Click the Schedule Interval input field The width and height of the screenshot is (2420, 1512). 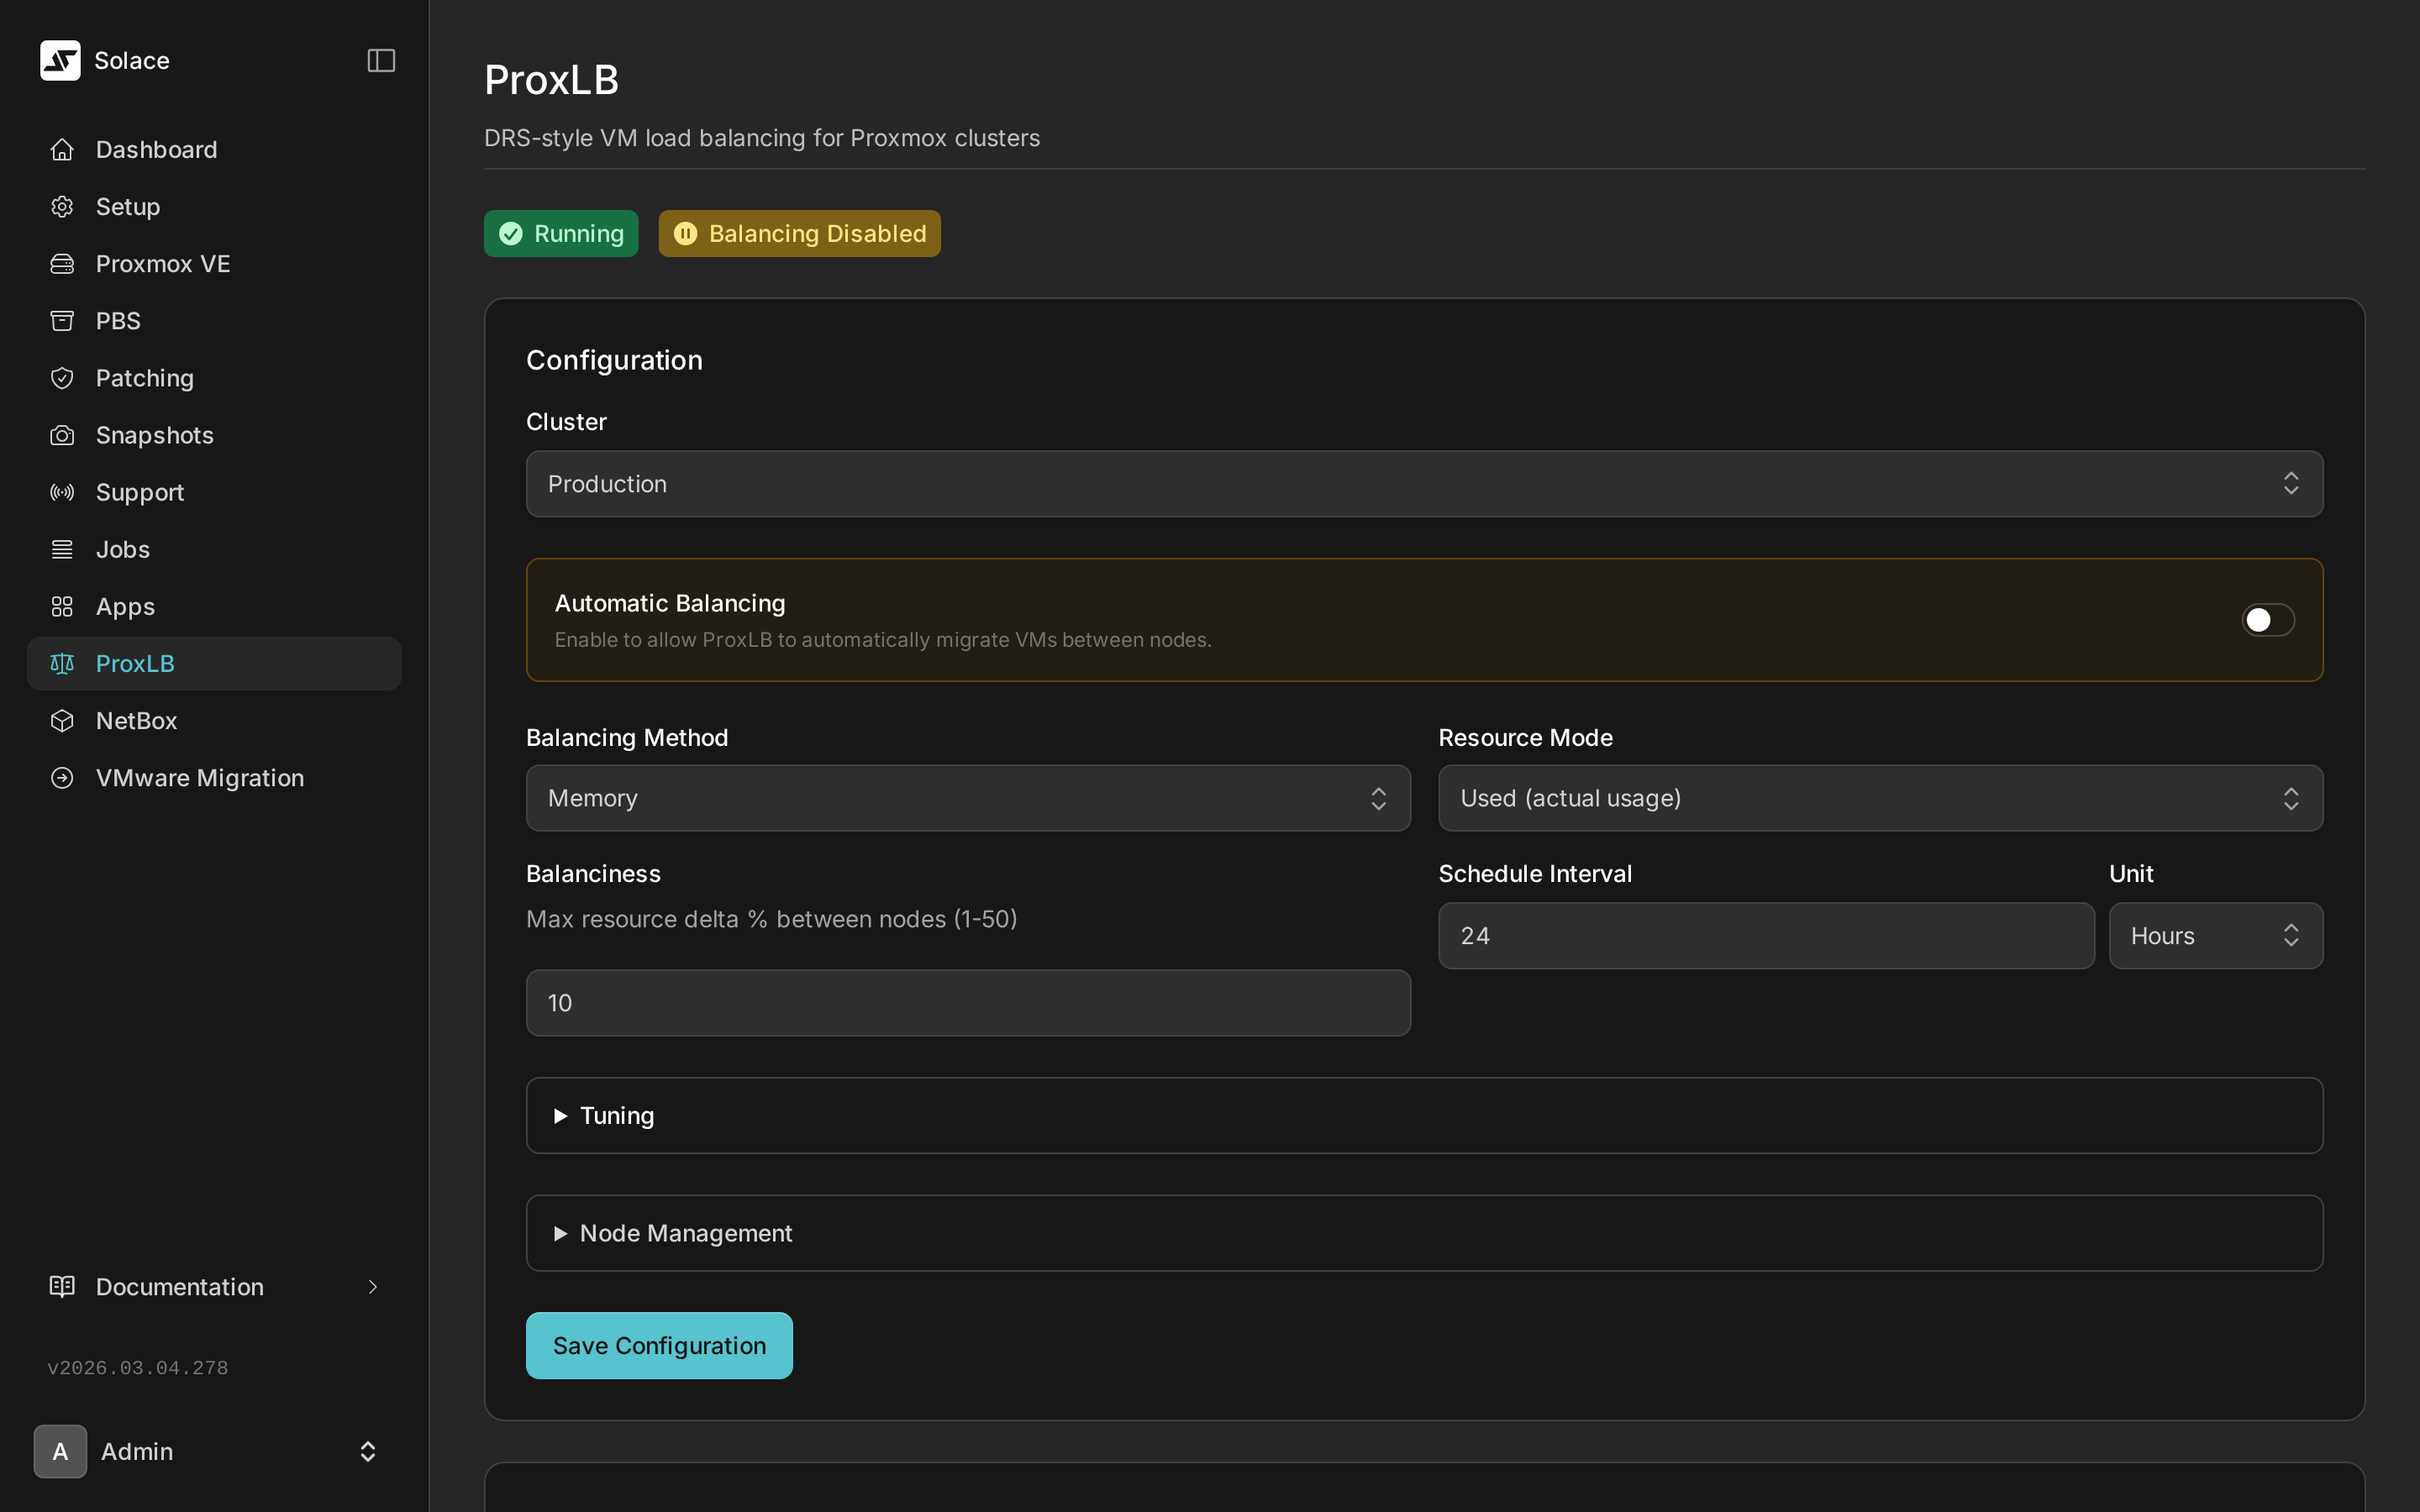pos(1765,935)
